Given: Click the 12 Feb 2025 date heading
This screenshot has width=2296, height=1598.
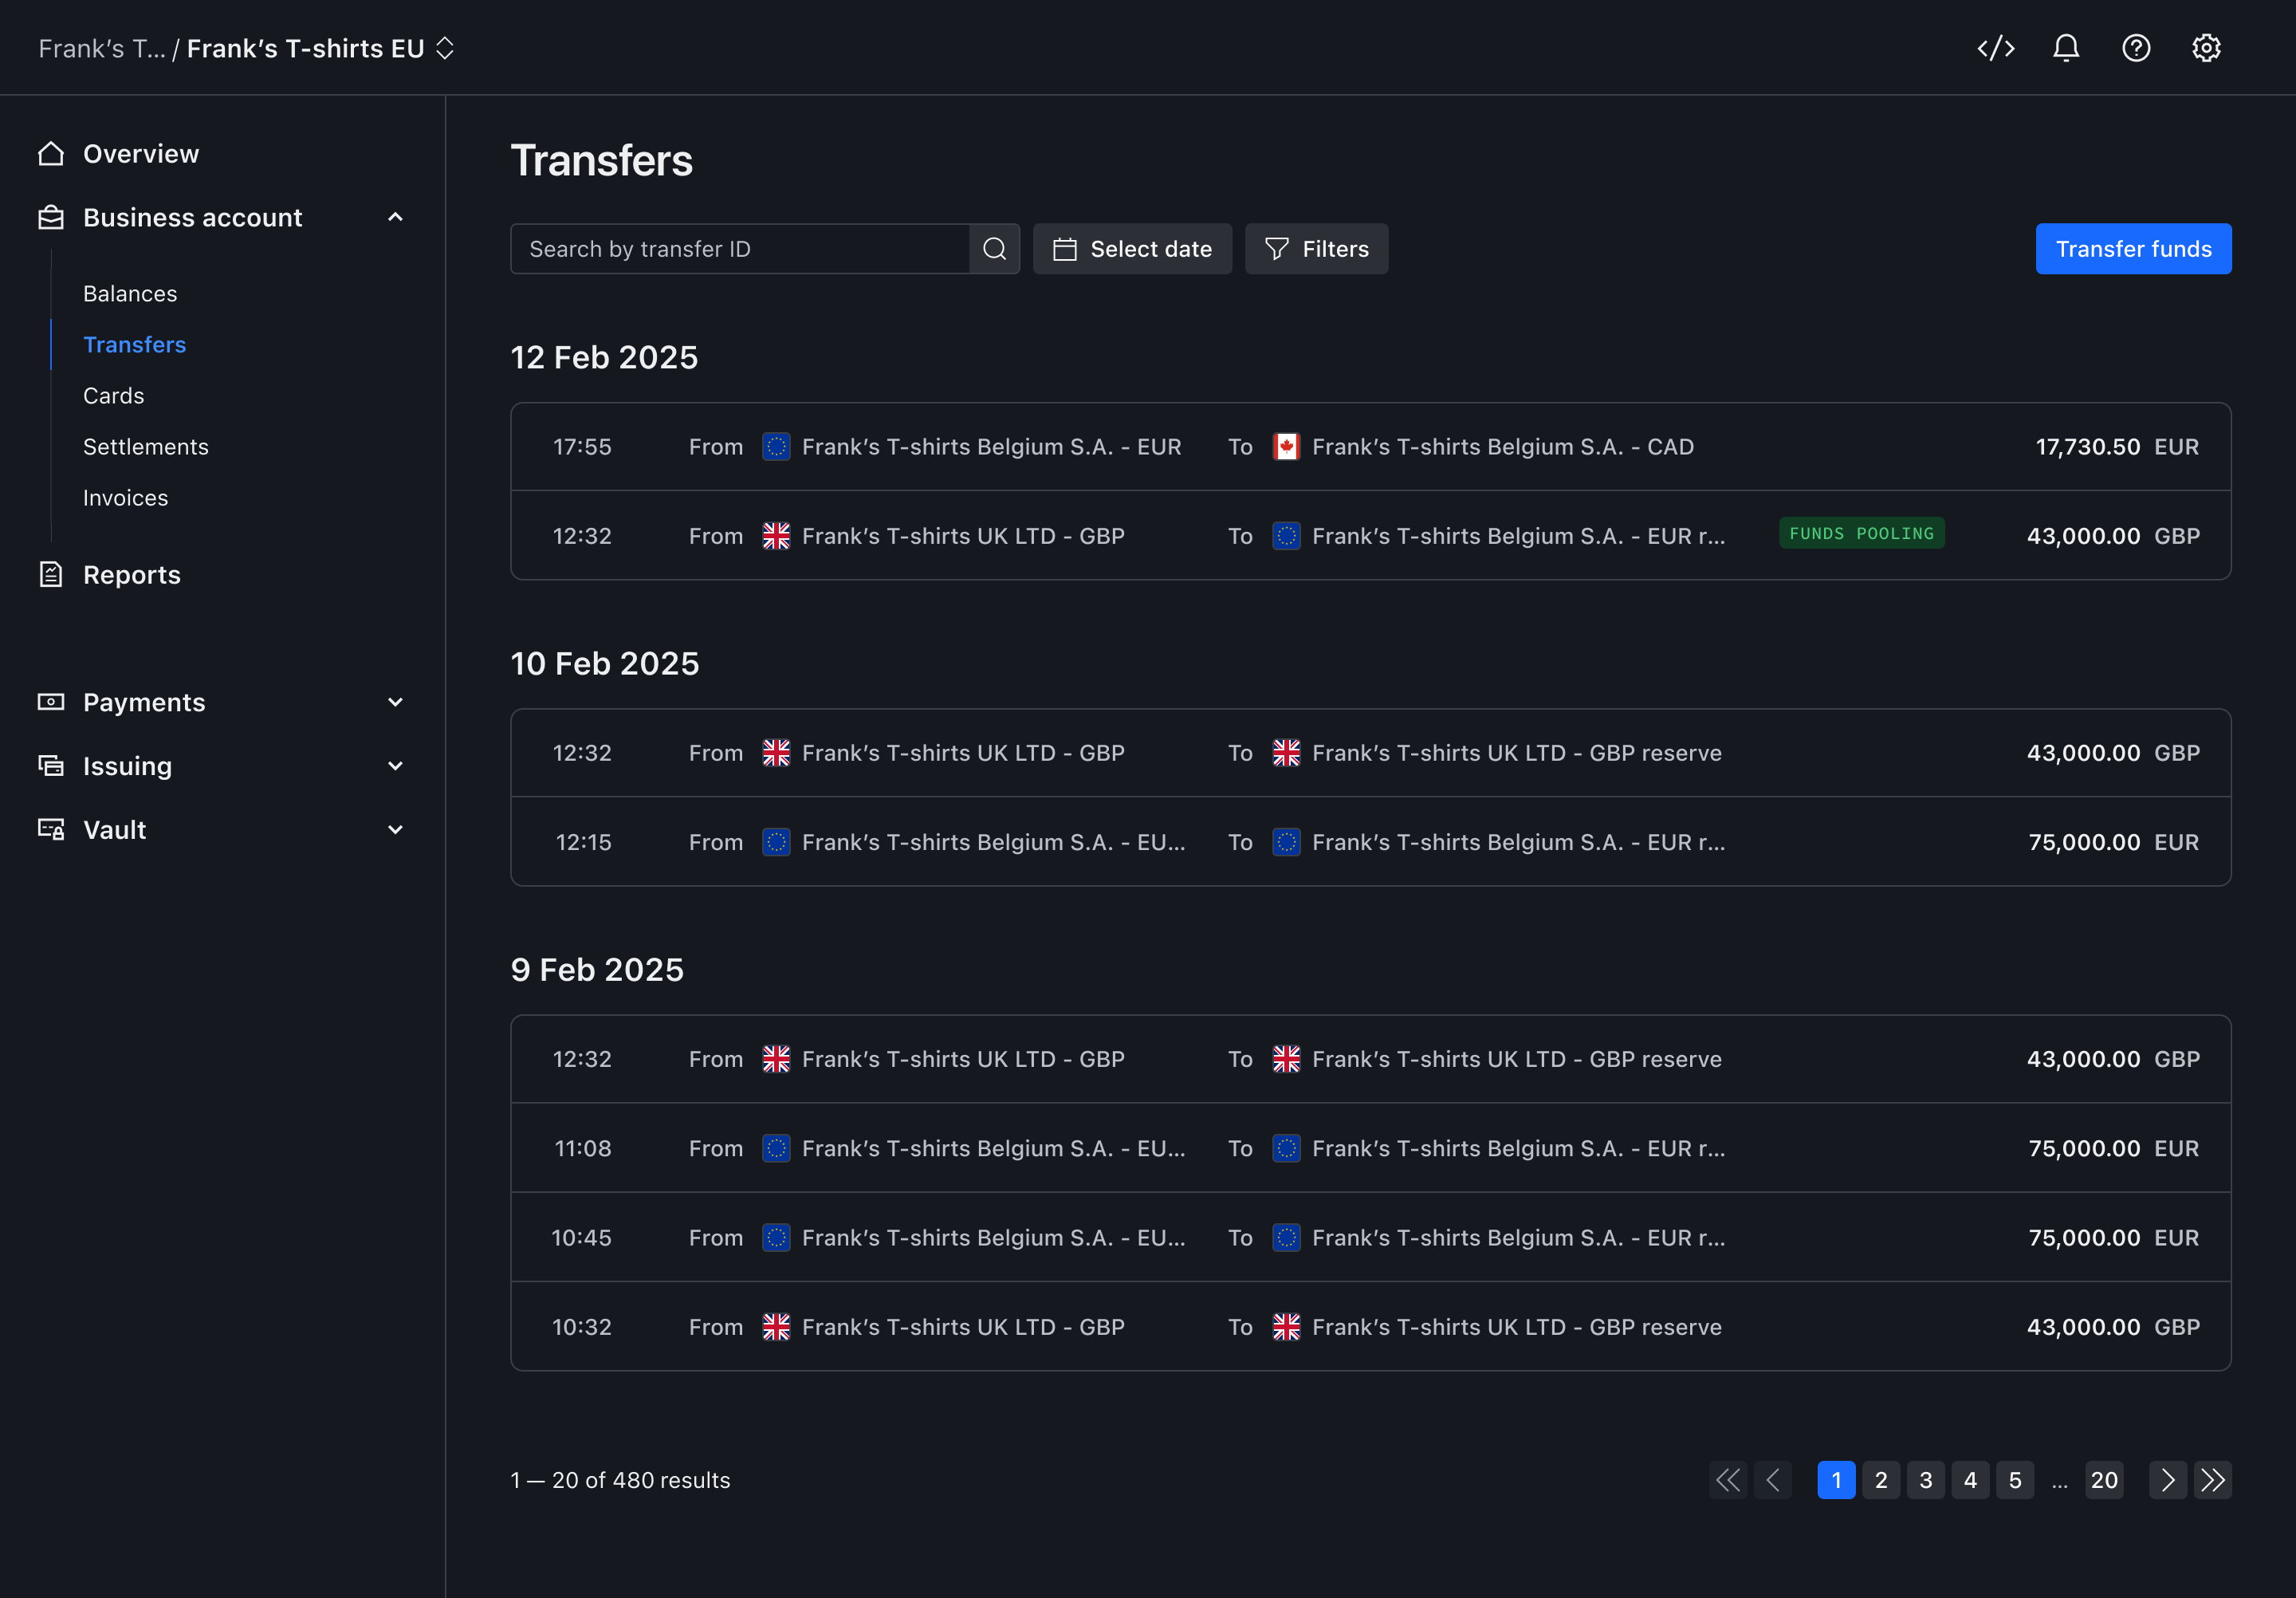Looking at the screenshot, I should 604,358.
